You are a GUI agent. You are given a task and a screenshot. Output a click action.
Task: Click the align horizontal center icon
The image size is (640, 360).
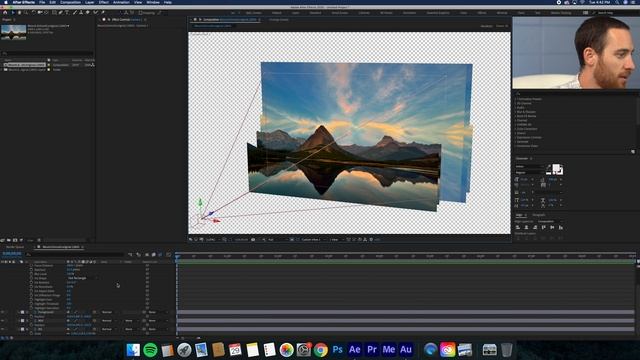tap(526, 227)
